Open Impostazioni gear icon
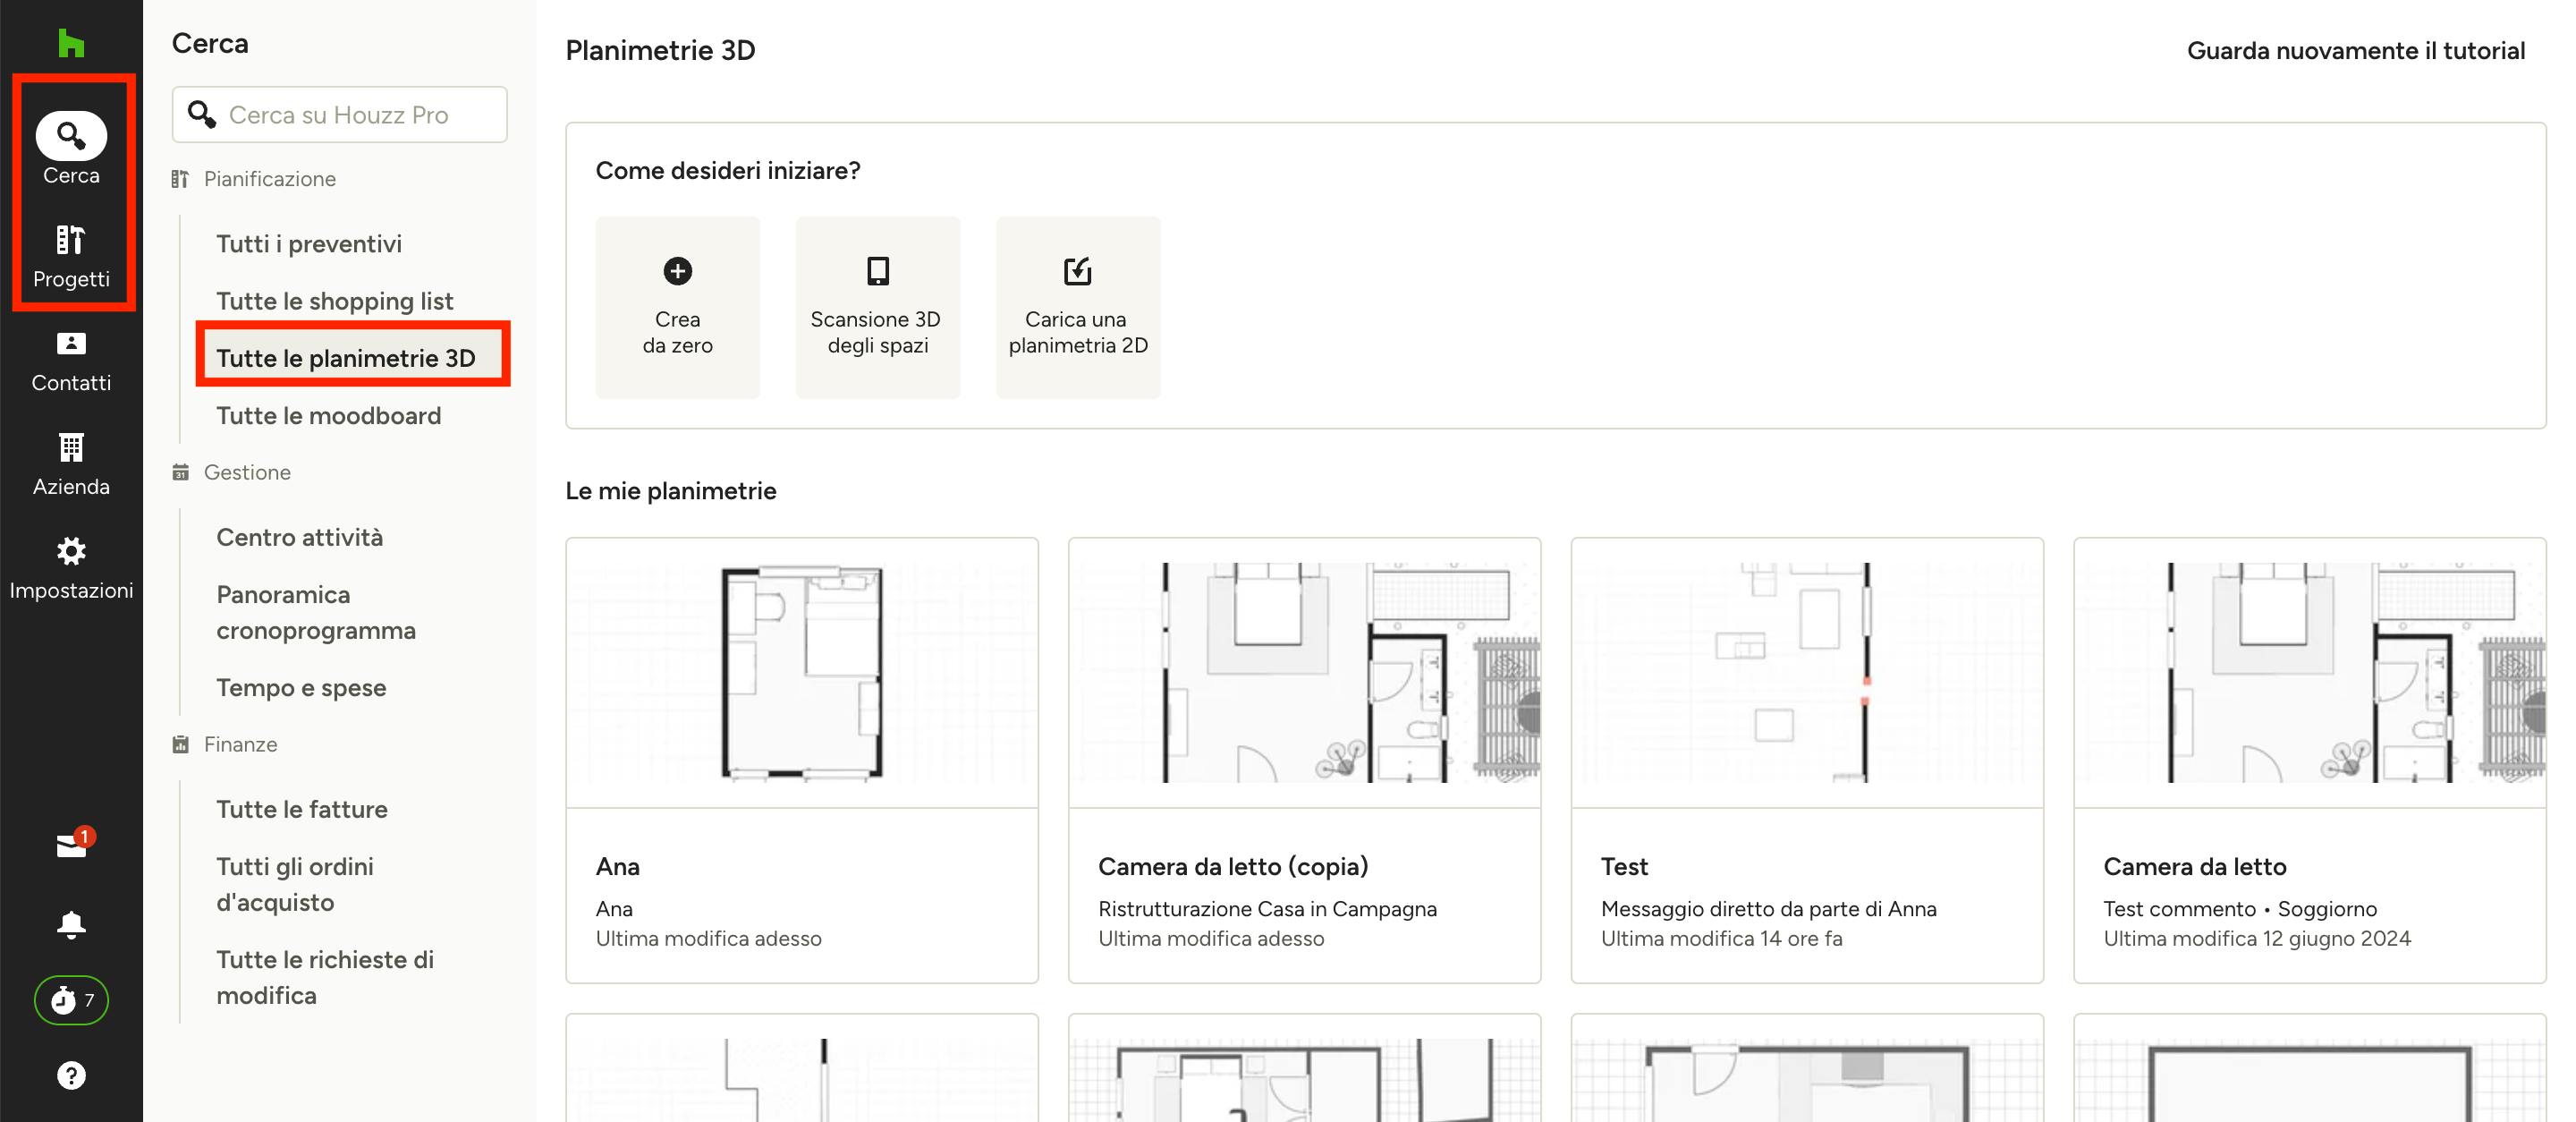Image resolution: width=2576 pixels, height=1122 pixels. click(x=71, y=551)
